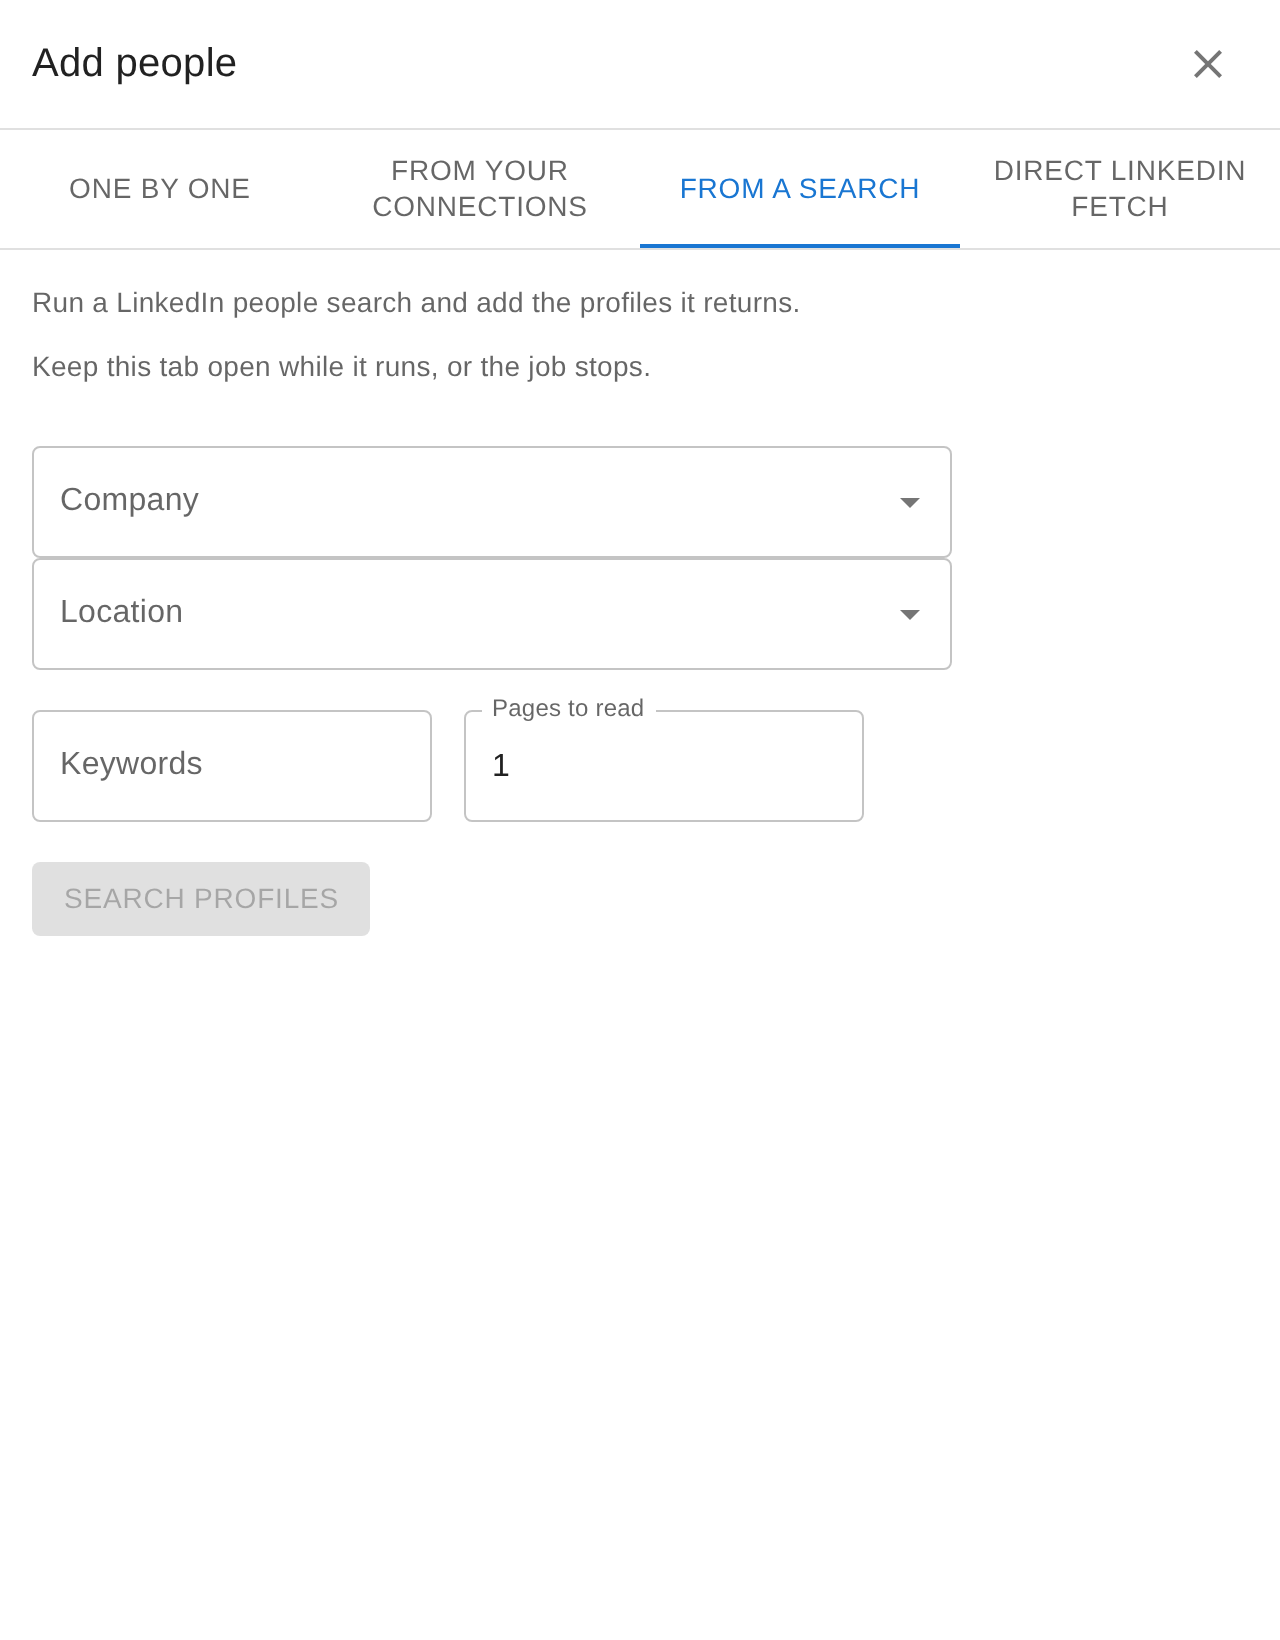
Task: Select the From a Search tab
Action: 800,189
